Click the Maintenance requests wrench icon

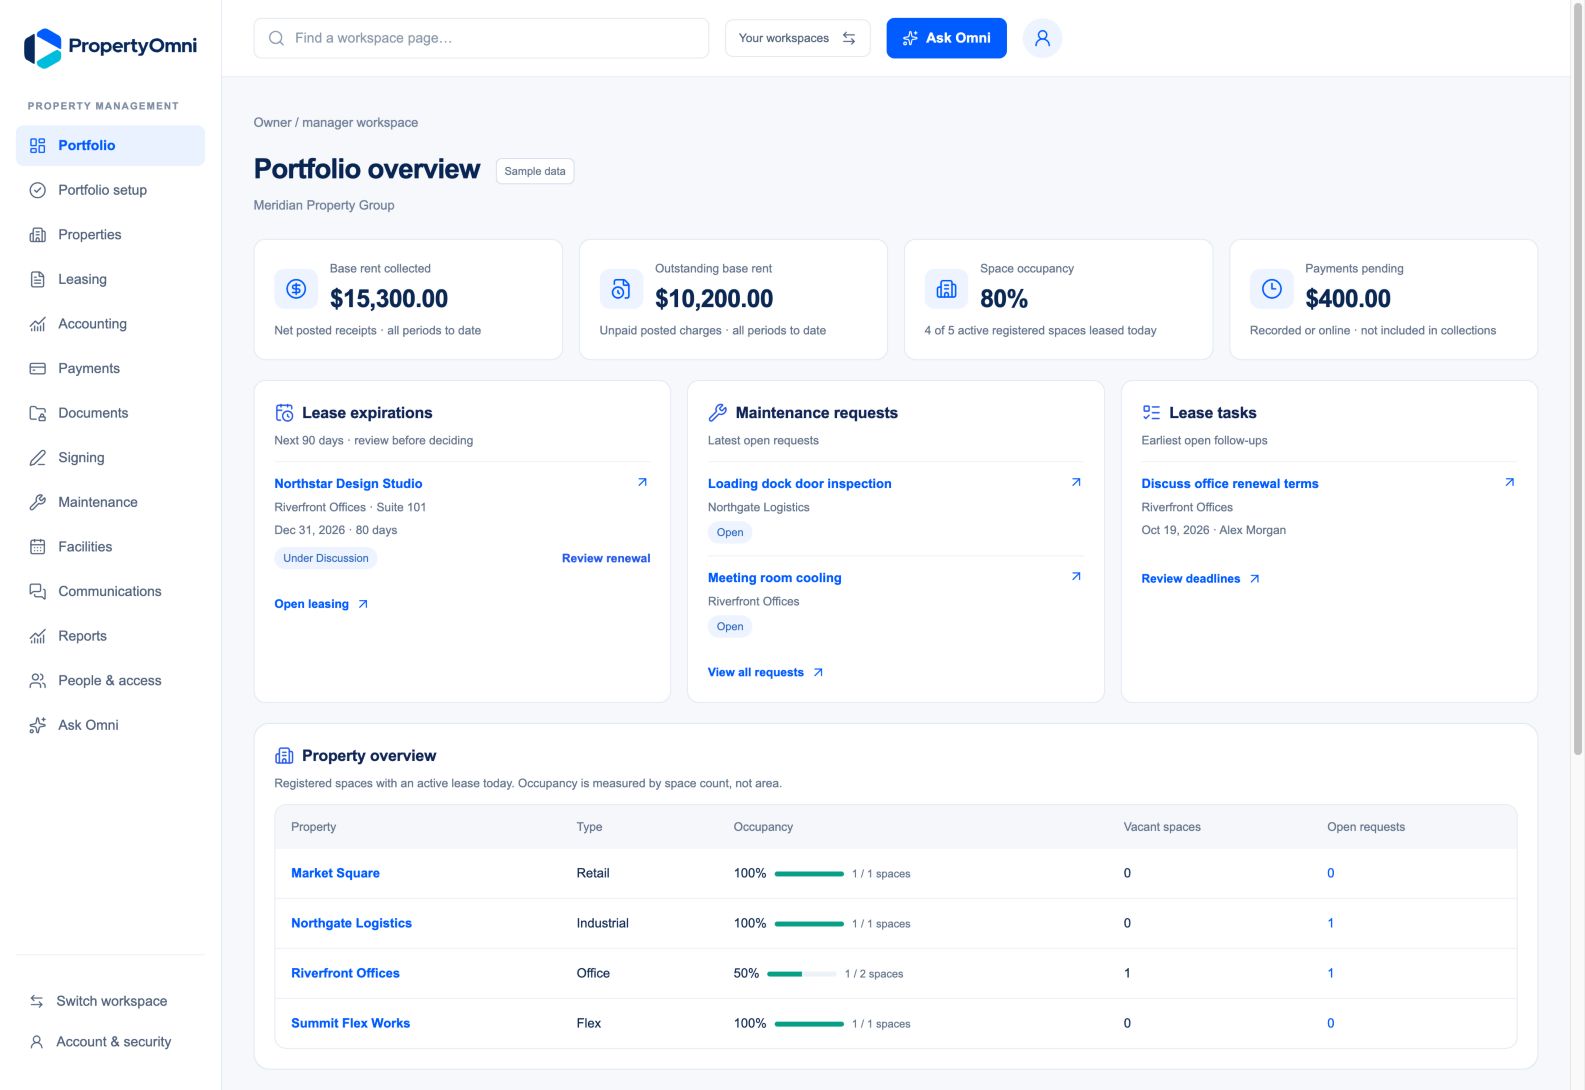pyautogui.click(x=717, y=413)
